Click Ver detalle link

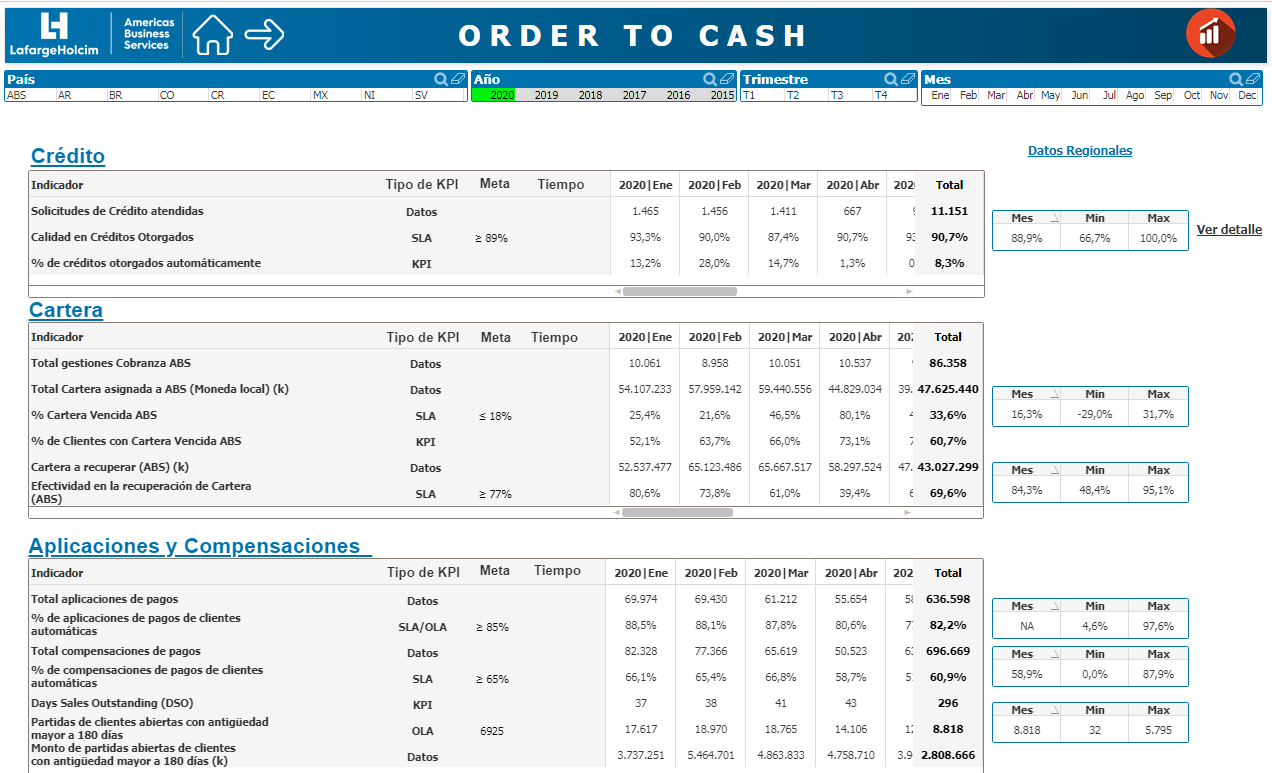[x=1229, y=230]
